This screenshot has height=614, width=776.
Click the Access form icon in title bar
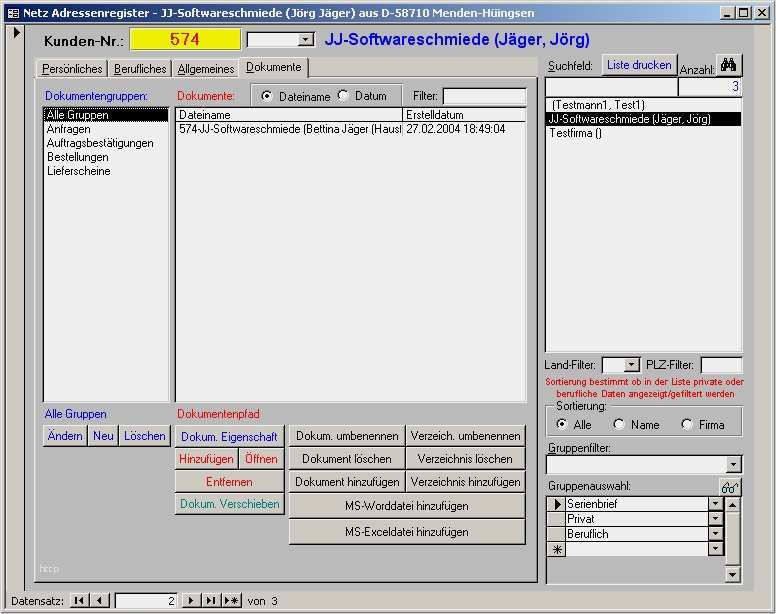pos(13,13)
